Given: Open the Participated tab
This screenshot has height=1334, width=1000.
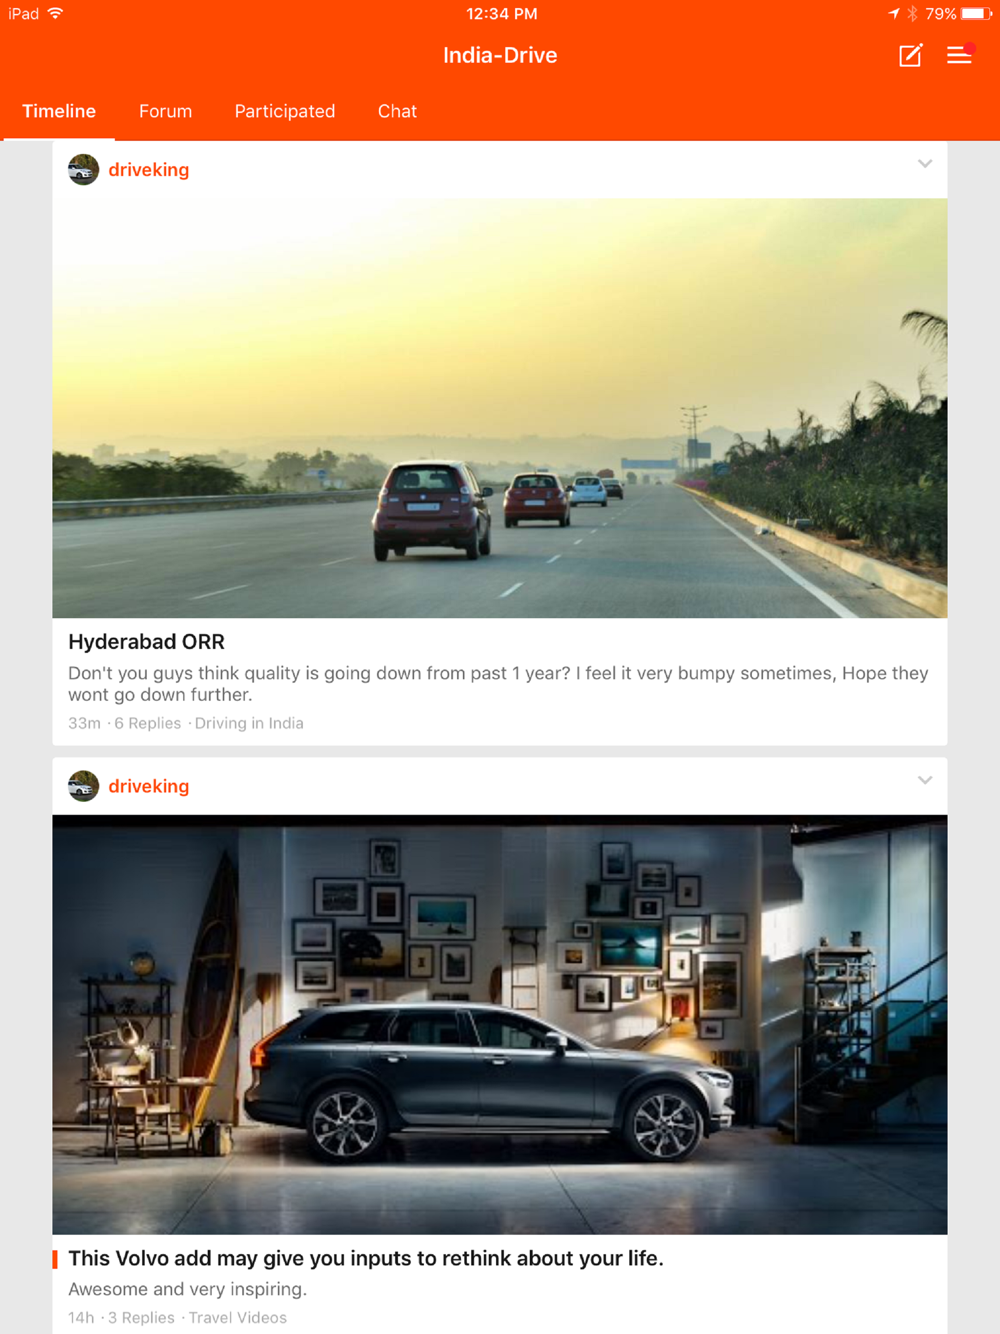Looking at the screenshot, I should click(285, 111).
